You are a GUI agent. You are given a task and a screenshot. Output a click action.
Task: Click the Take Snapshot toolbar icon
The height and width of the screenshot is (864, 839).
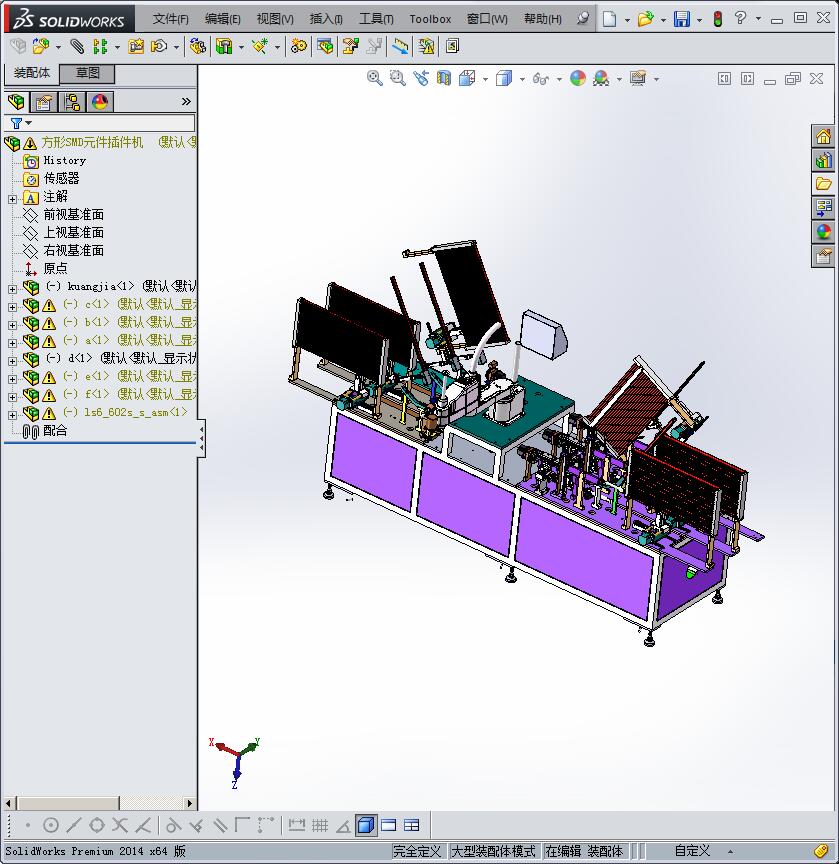click(x=452, y=46)
